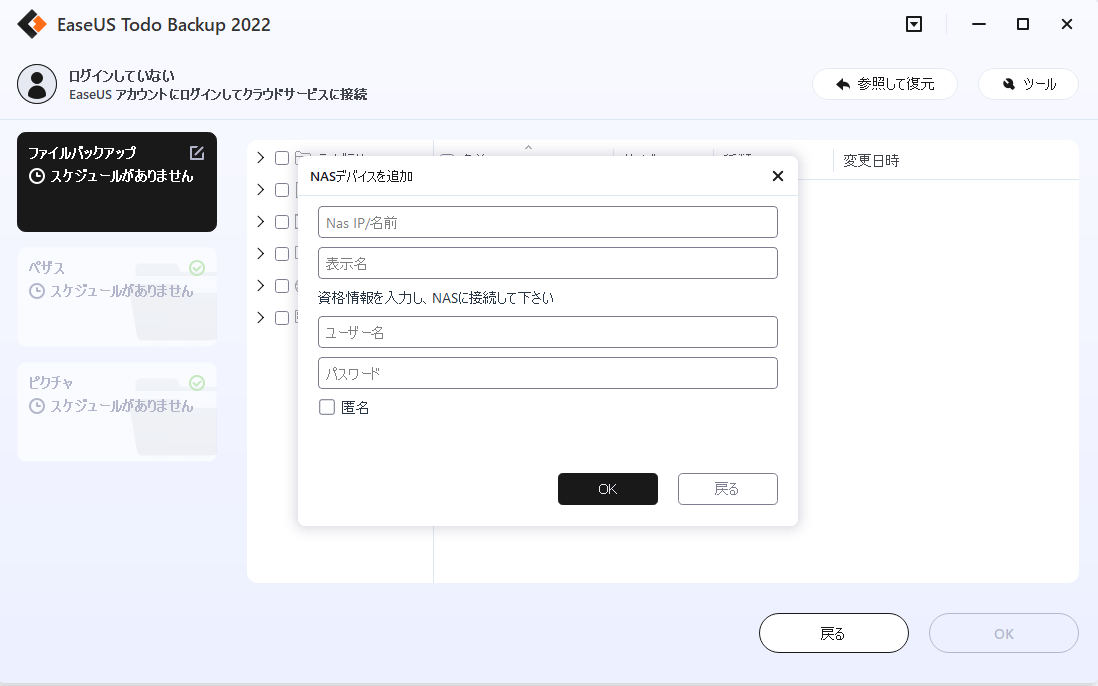Click the clock icon on ペザス card
This screenshot has width=1098, height=686.
tap(37, 291)
